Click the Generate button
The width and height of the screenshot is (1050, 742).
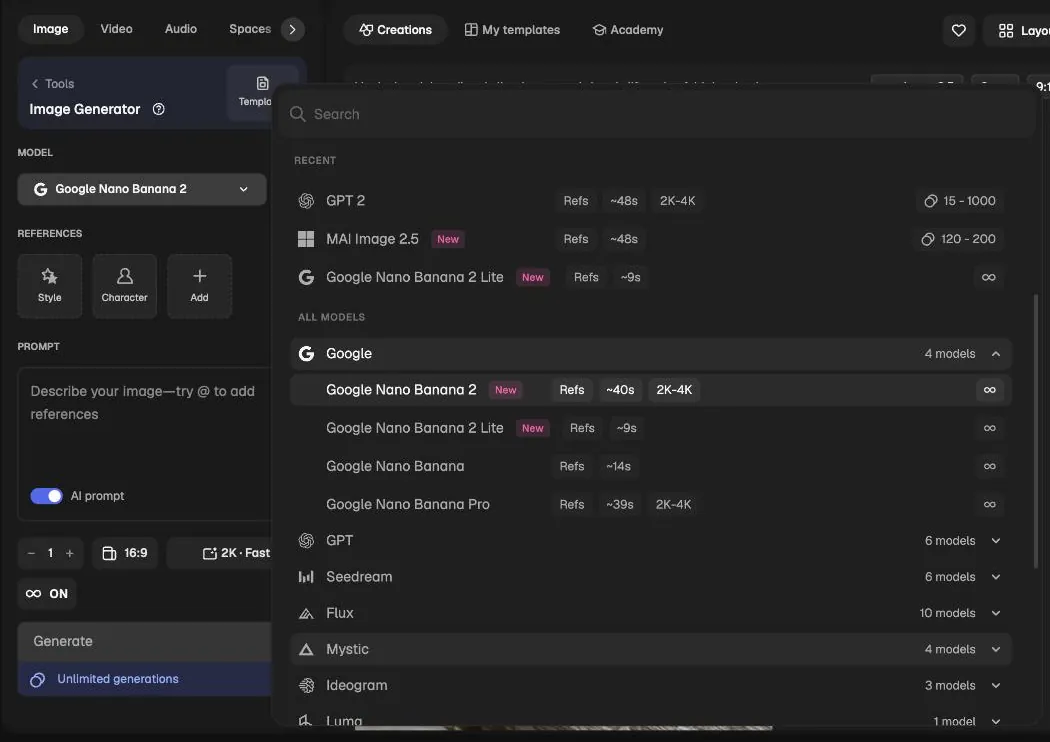(x=145, y=642)
